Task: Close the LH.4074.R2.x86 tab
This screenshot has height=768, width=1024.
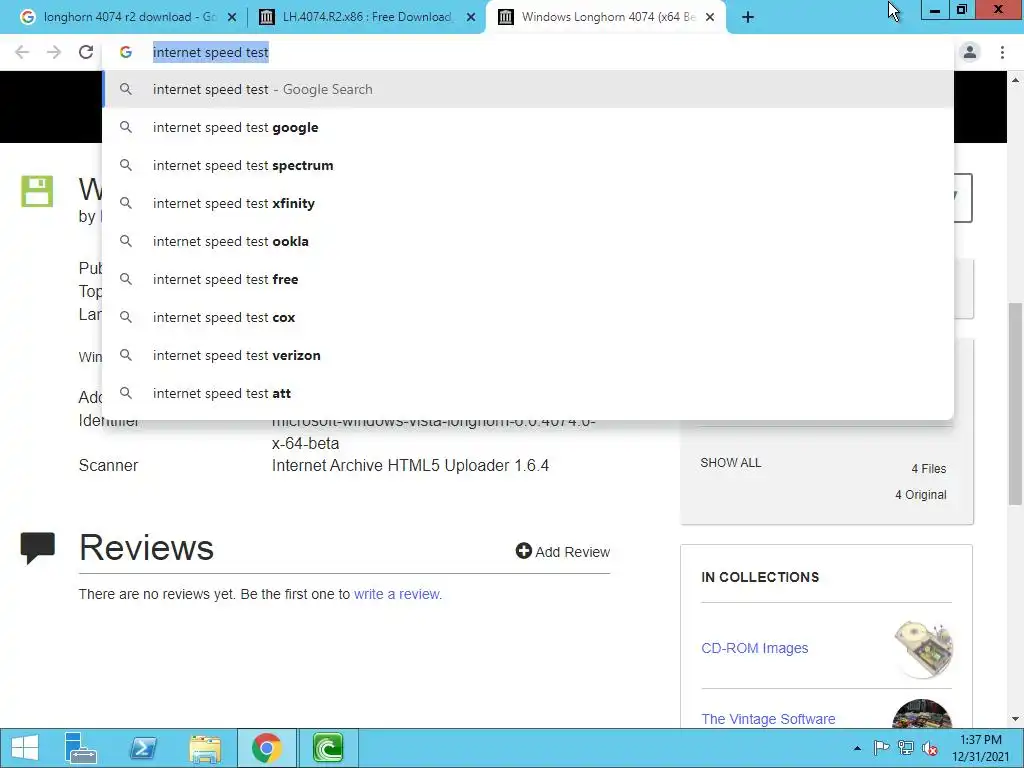Action: (x=471, y=18)
